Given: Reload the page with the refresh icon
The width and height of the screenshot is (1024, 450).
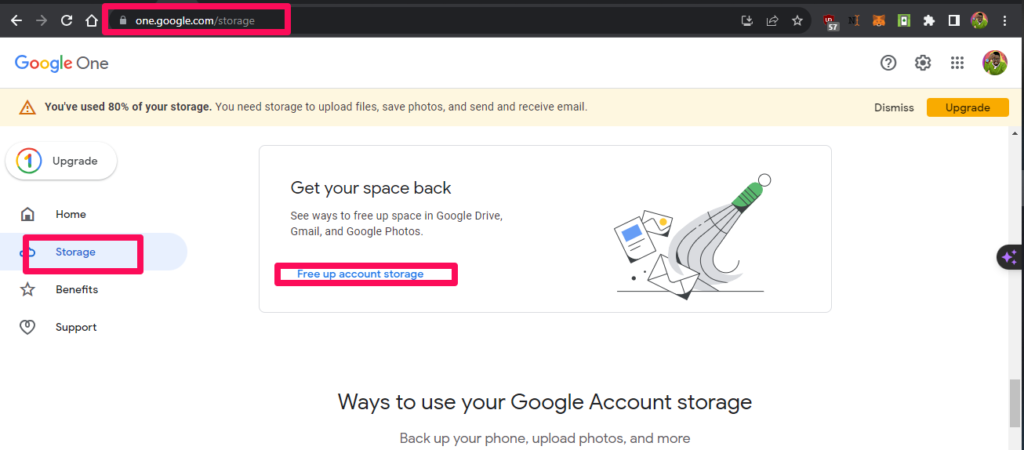Looking at the screenshot, I should [x=66, y=20].
